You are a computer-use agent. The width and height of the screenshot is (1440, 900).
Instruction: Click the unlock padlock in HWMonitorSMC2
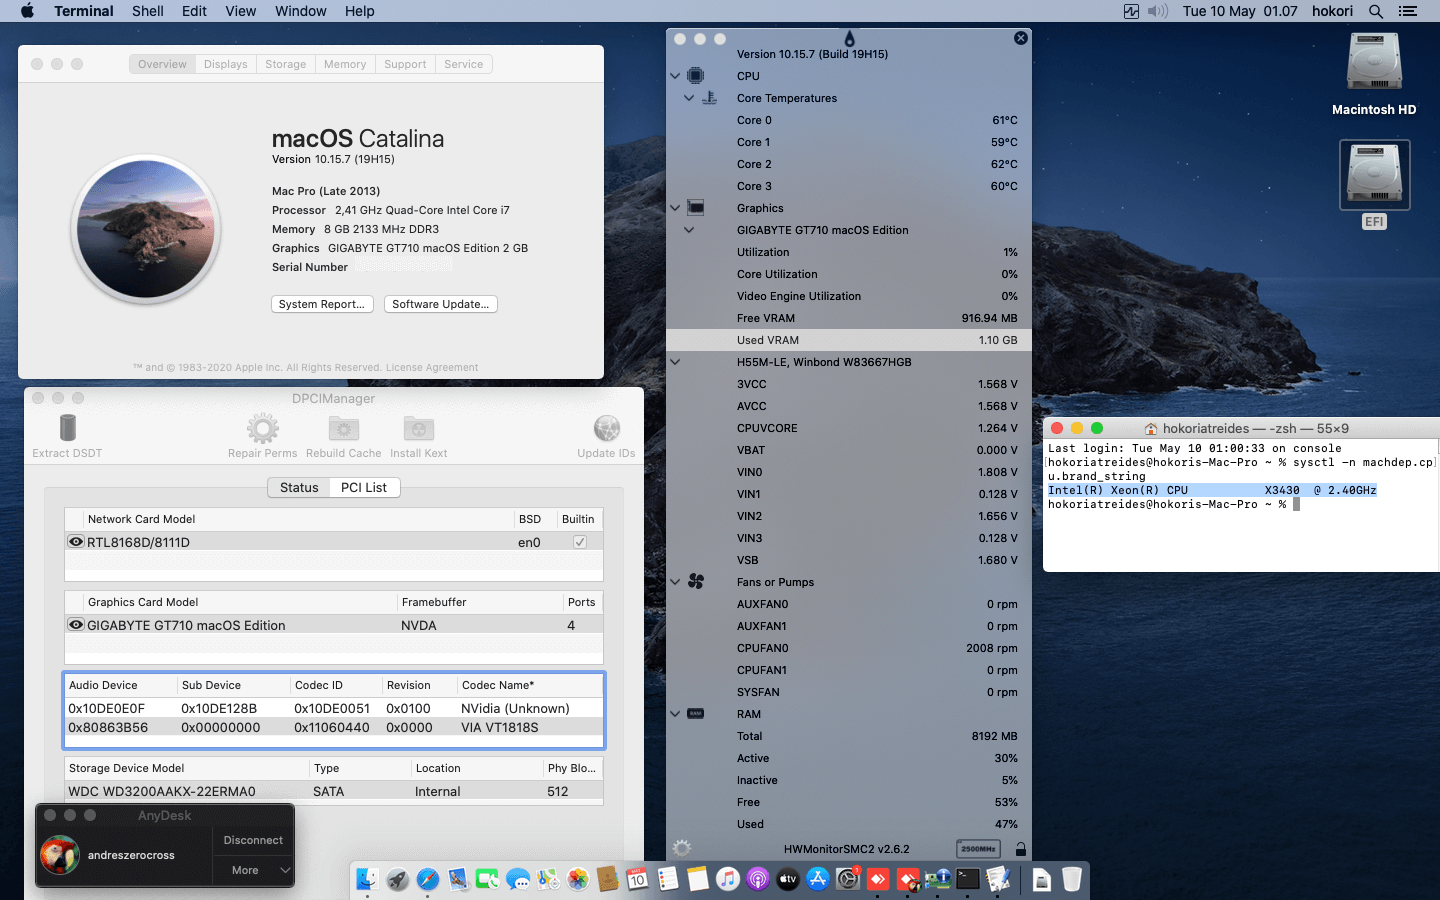tap(1020, 848)
